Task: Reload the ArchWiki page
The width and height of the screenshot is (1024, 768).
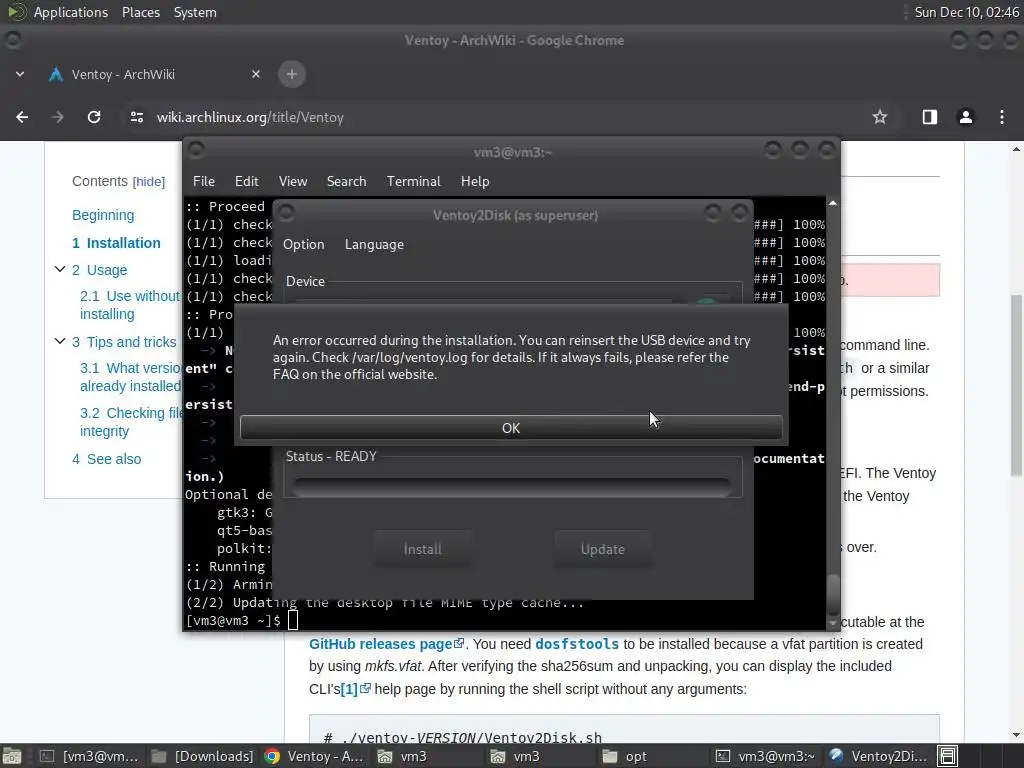Action: point(94,117)
